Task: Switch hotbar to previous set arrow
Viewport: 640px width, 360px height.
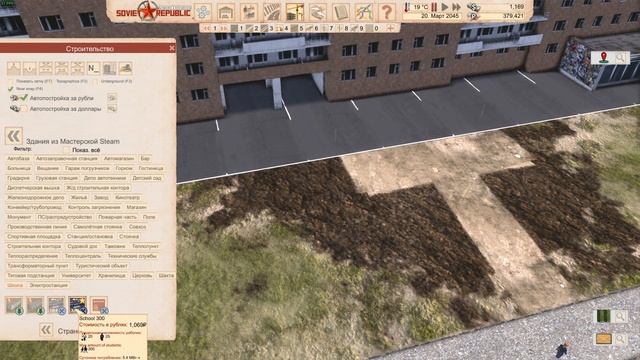Action: pos(206,28)
